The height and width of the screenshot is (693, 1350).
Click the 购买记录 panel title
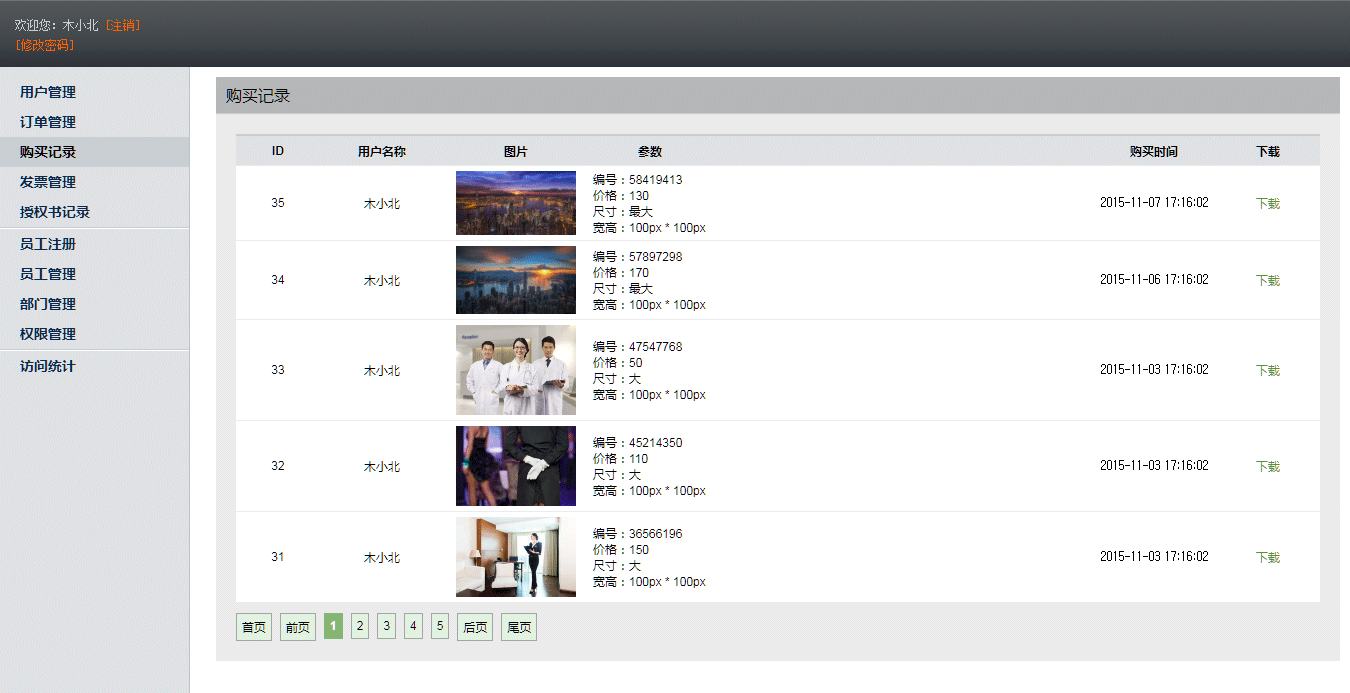pyautogui.click(x=258, y=96)
